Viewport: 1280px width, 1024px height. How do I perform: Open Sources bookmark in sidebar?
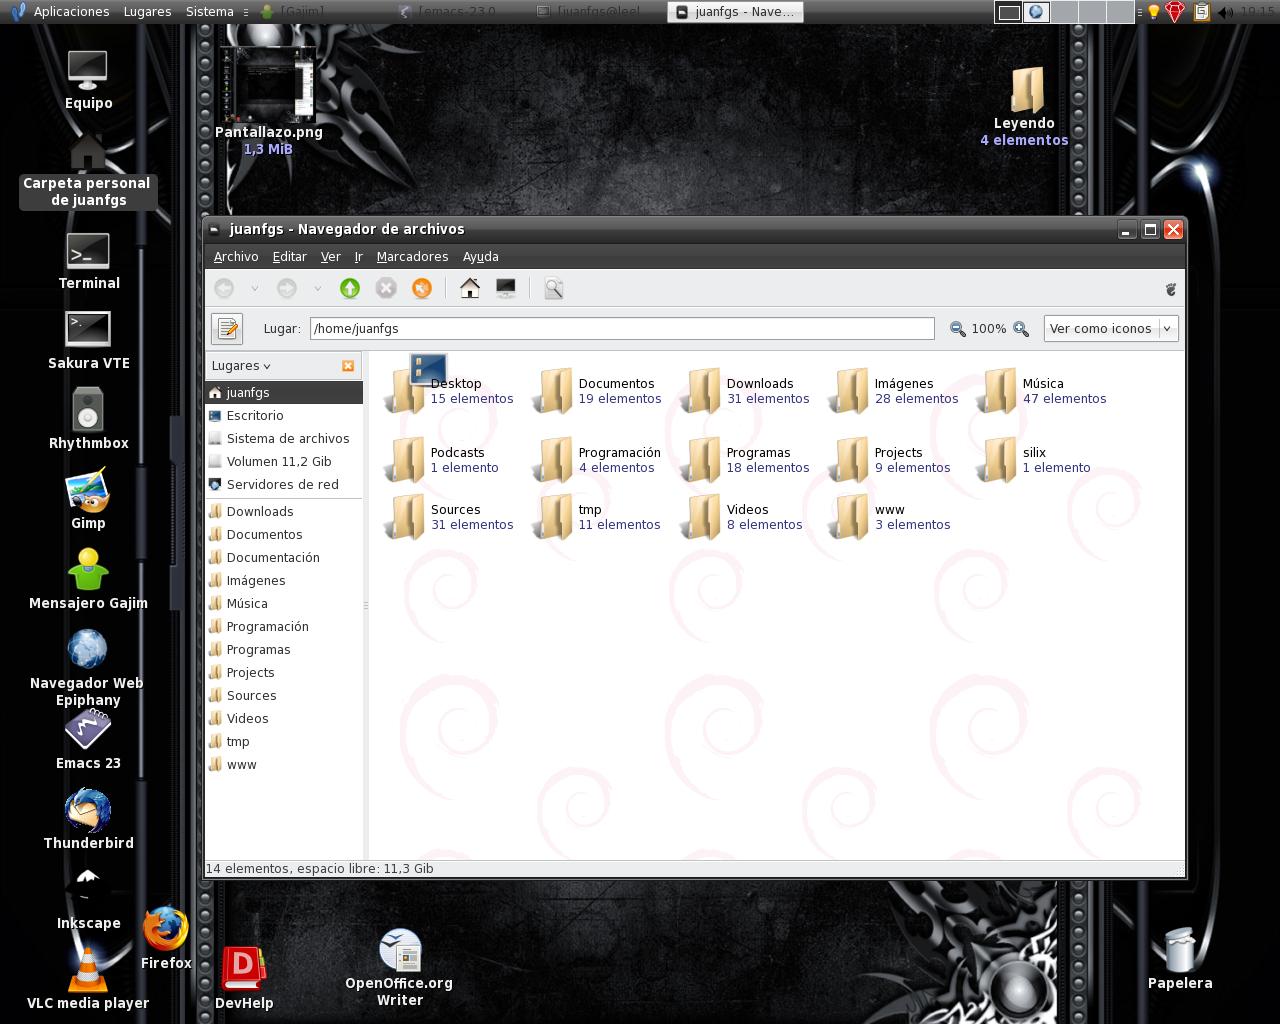tap(284, 696)
